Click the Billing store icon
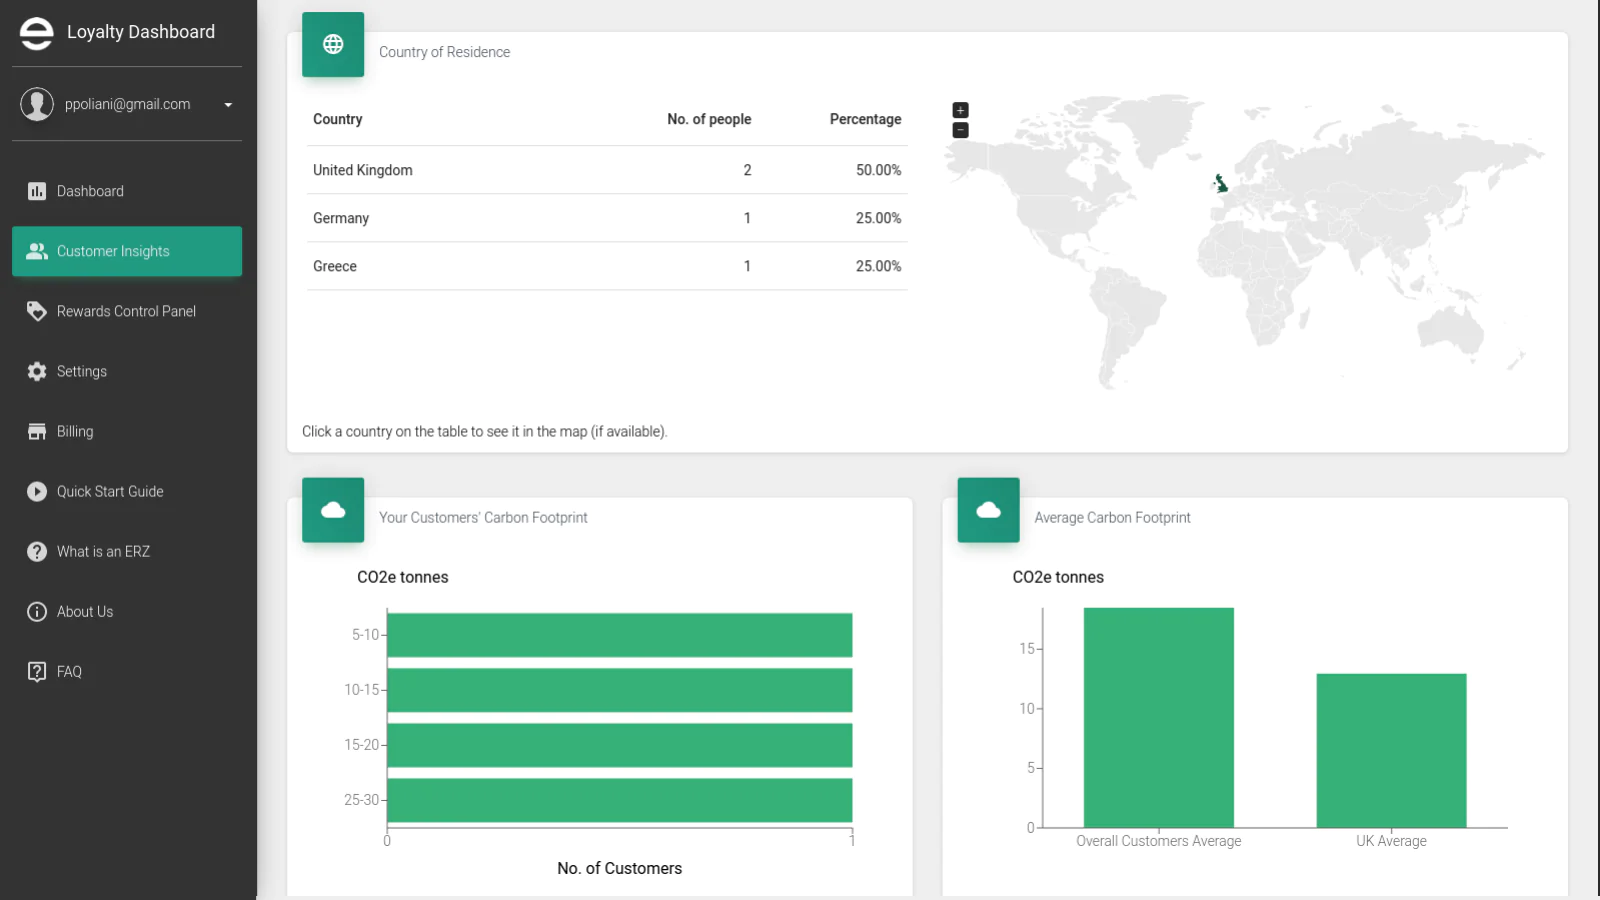 [x=37, y=431]
